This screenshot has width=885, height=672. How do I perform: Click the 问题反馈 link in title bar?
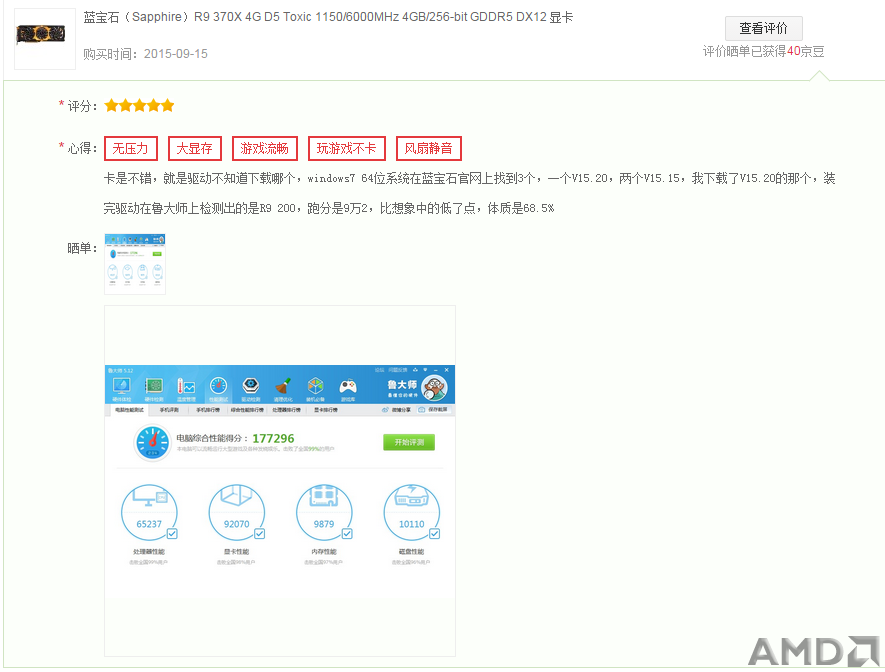click(x=398, y=370)
